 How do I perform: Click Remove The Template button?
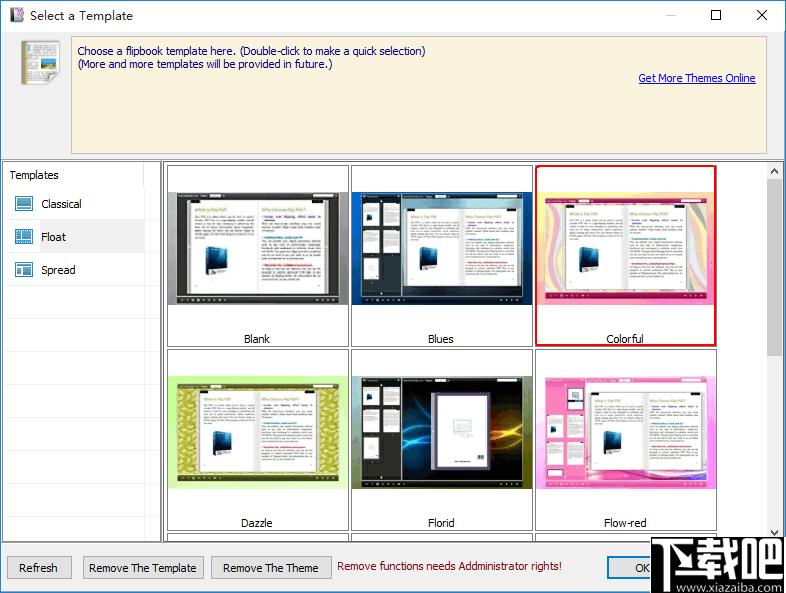pos(143,568)
